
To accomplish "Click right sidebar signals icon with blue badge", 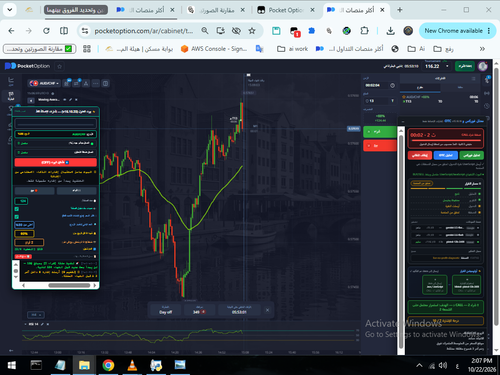I will pos(487,80).
